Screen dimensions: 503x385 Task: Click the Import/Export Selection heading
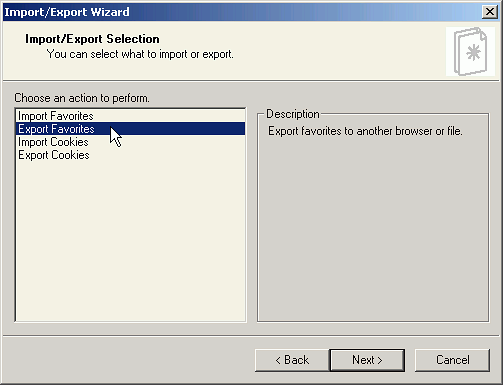pos(92,39)
